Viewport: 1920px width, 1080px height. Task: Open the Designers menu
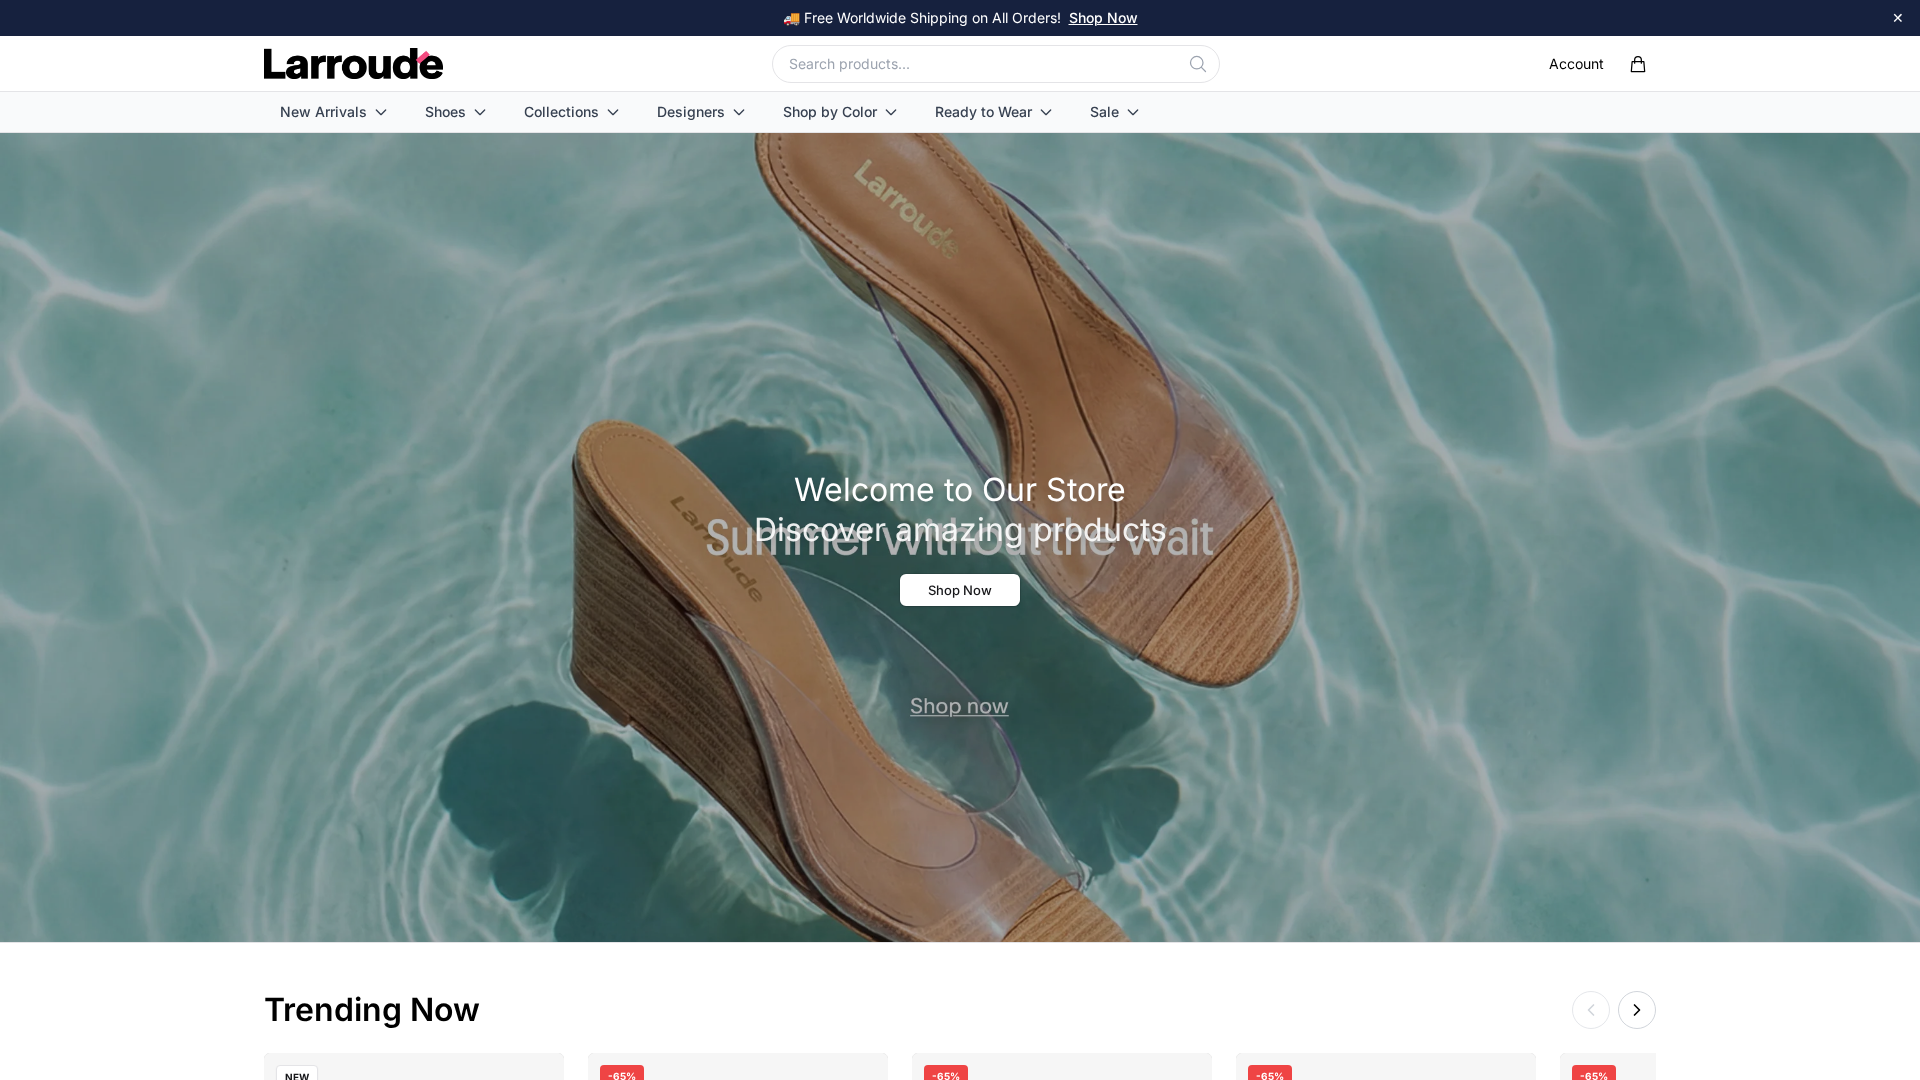coord(700,112)
